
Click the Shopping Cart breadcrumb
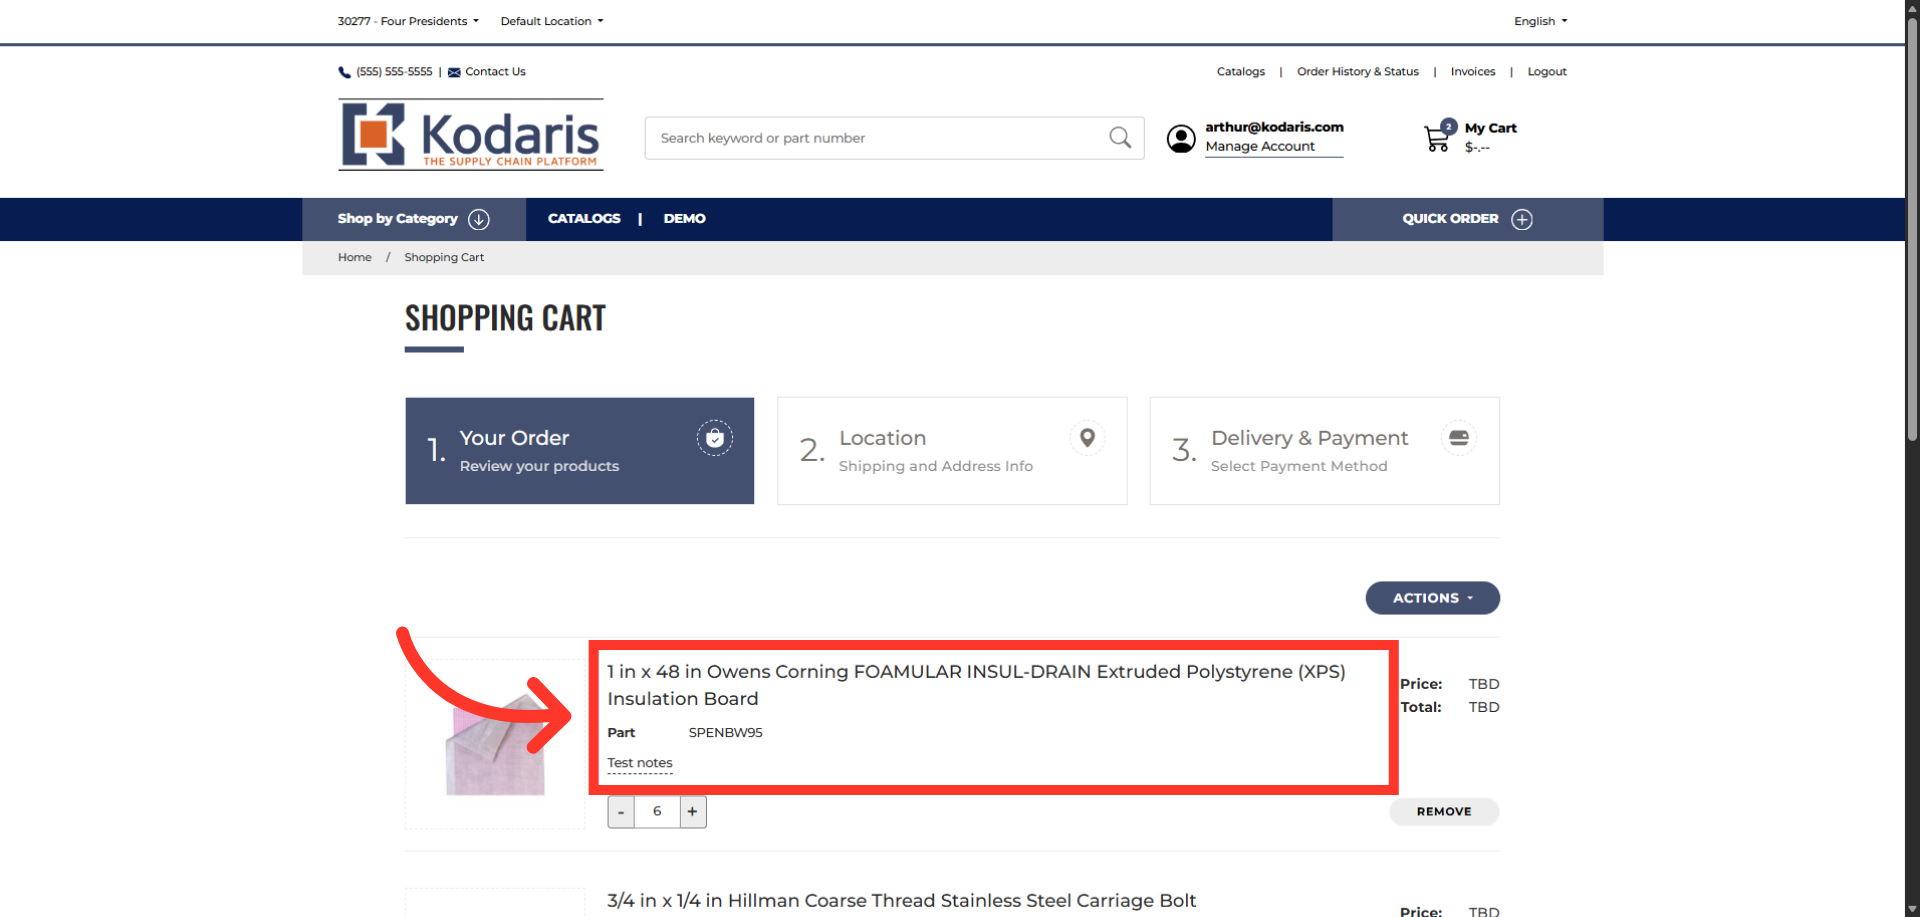(444, 258)
